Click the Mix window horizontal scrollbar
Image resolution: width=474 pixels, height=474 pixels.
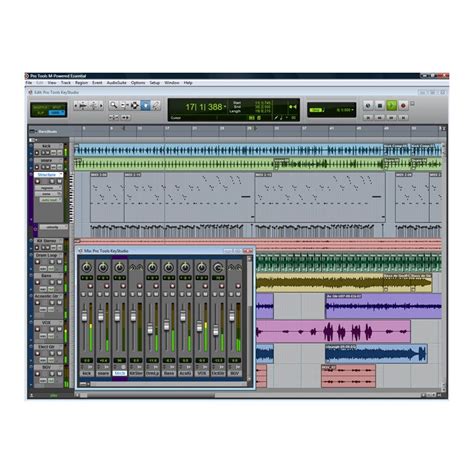(x=168, y=384)
